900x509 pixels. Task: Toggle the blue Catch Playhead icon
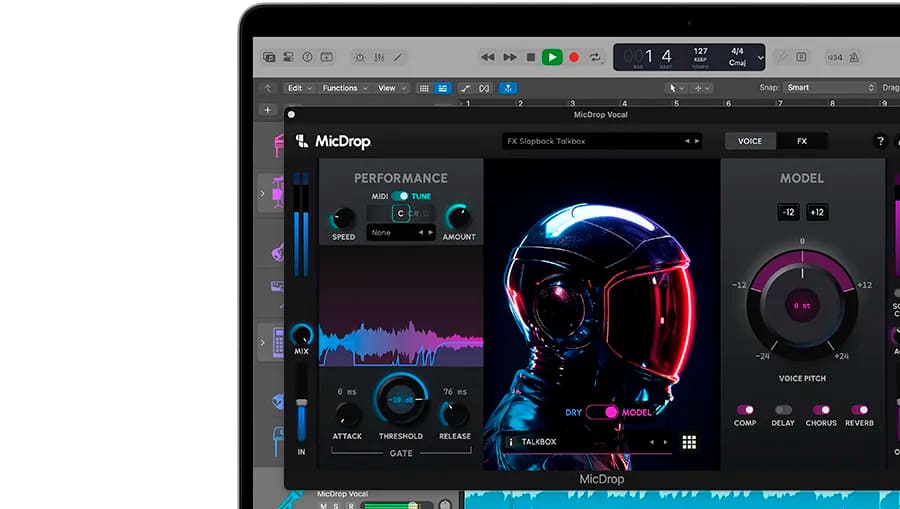508,88
